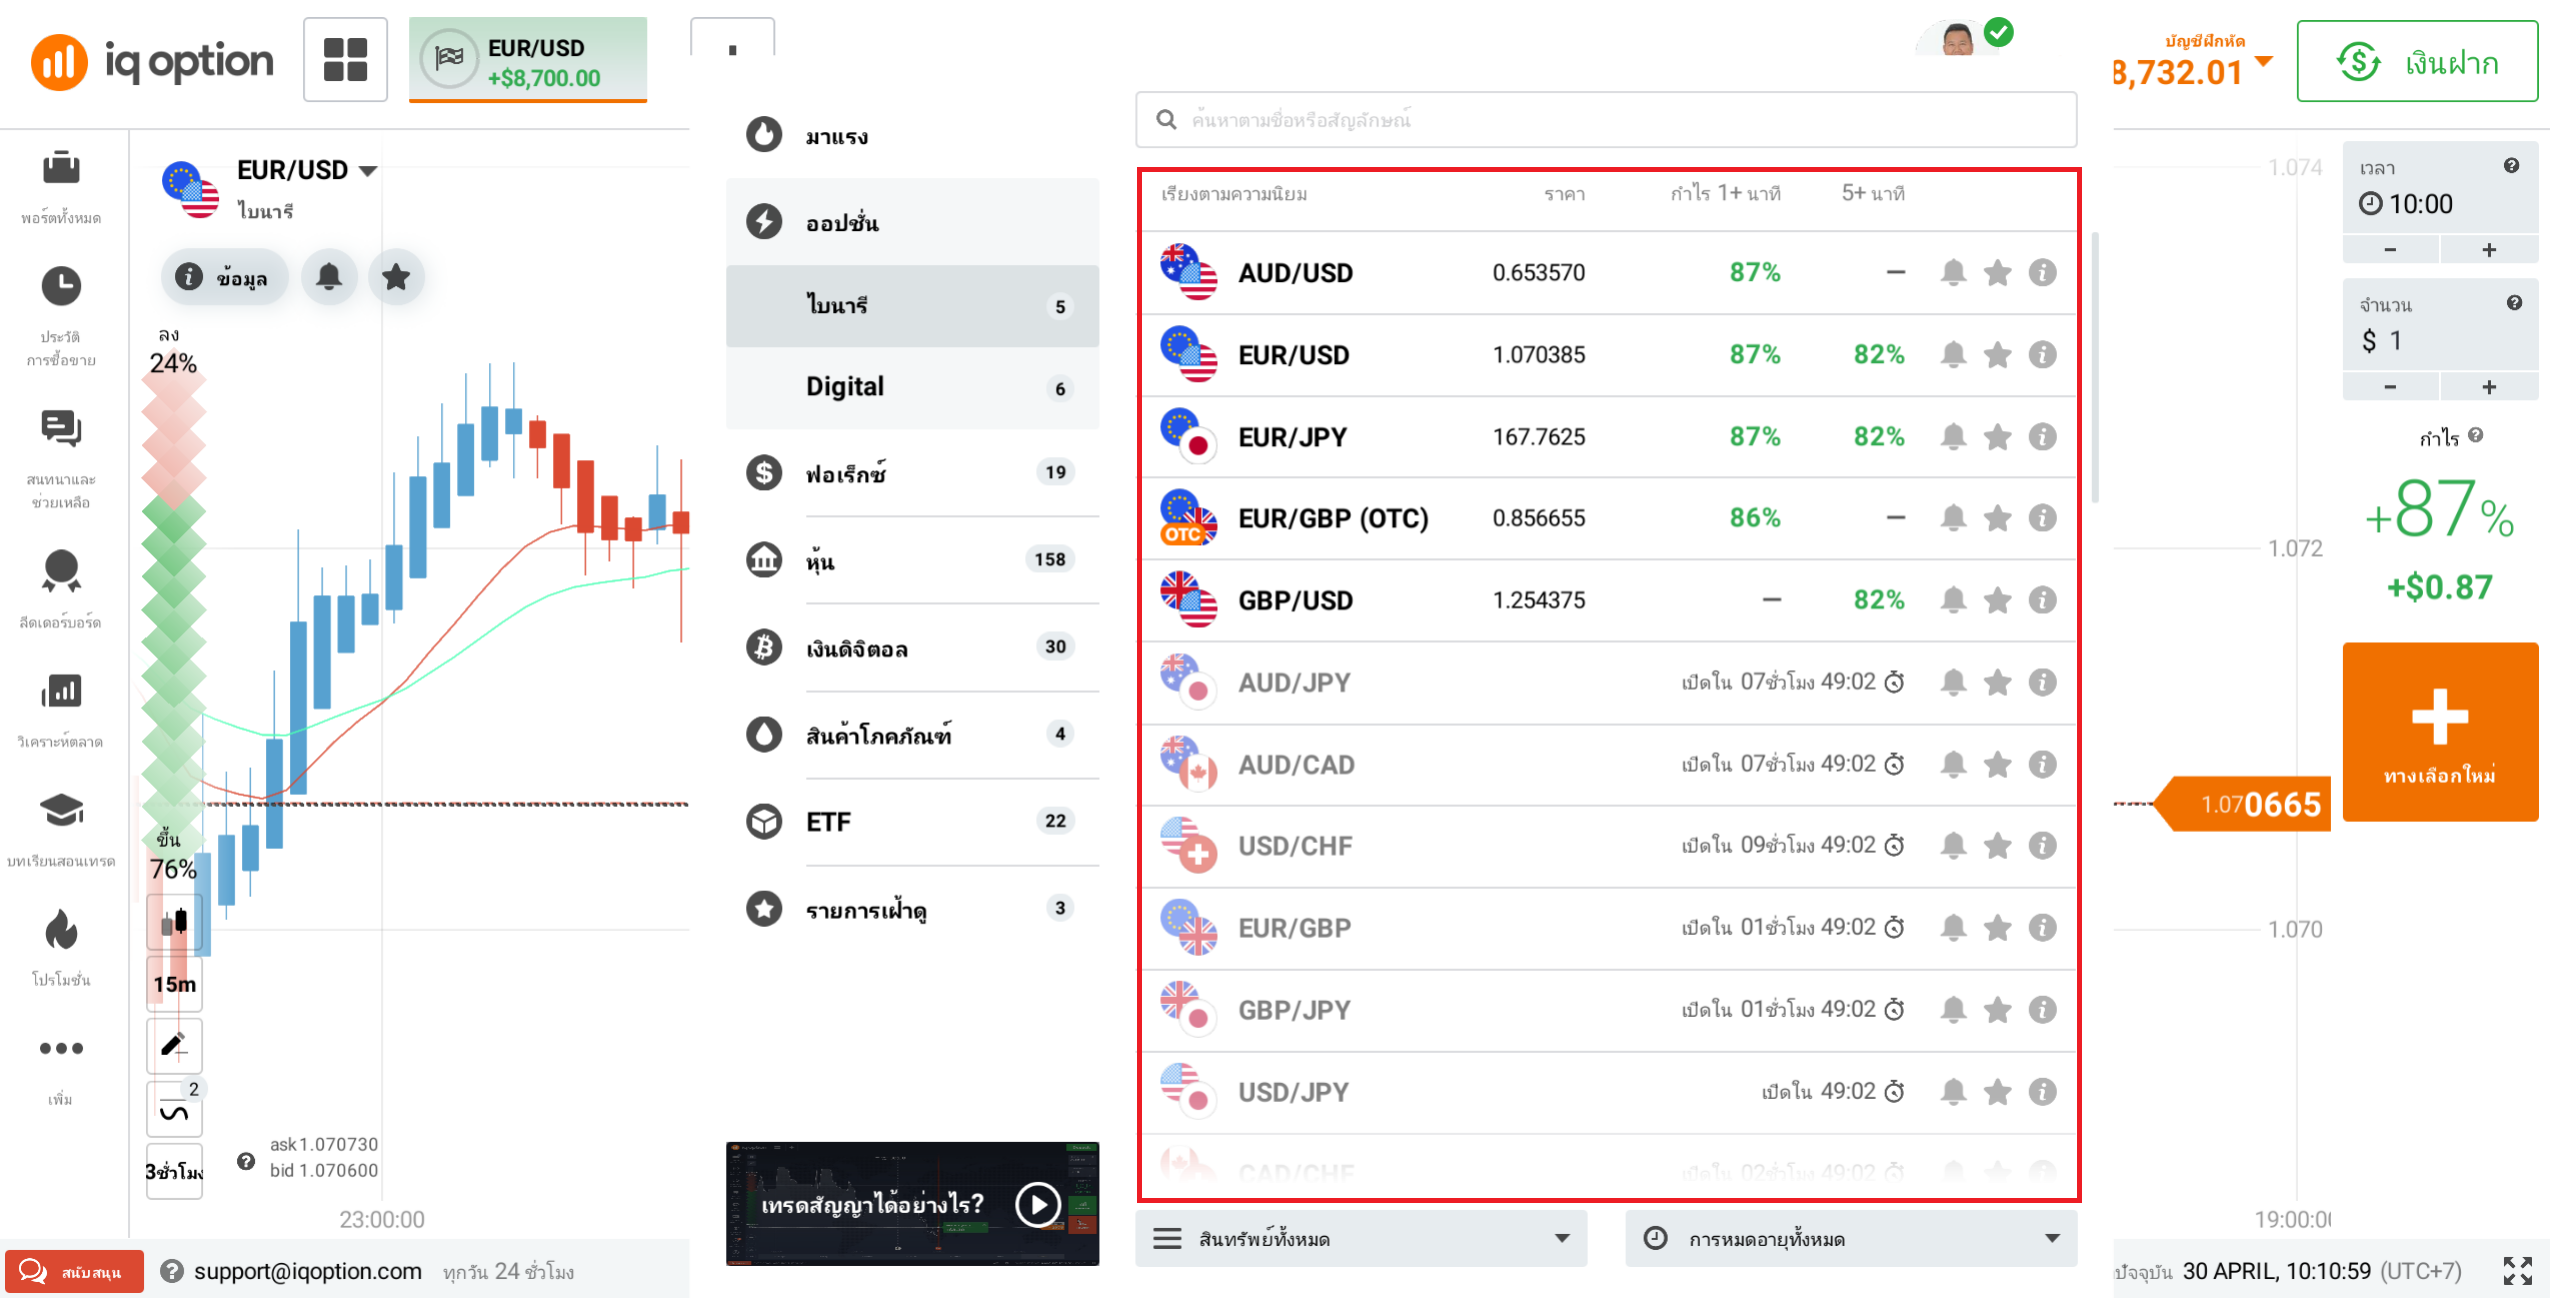Click the asset search input field
Image resolution: width=2550 pixels, height=1298 pixels.
[x=1606, y=120]
